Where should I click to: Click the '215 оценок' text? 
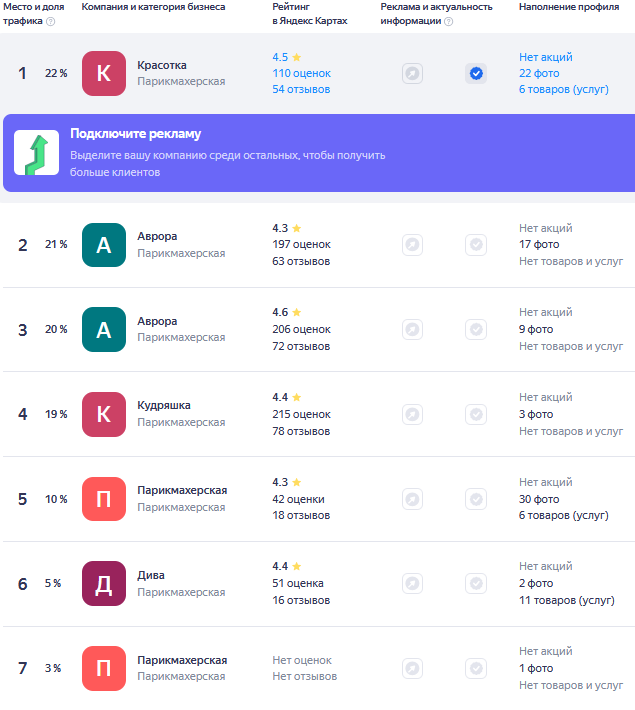point(301,414)
